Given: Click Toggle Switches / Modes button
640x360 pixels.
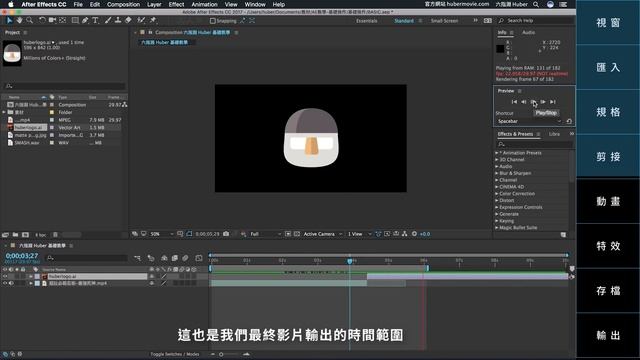Looking at the screenshot, I should (175, 354).
